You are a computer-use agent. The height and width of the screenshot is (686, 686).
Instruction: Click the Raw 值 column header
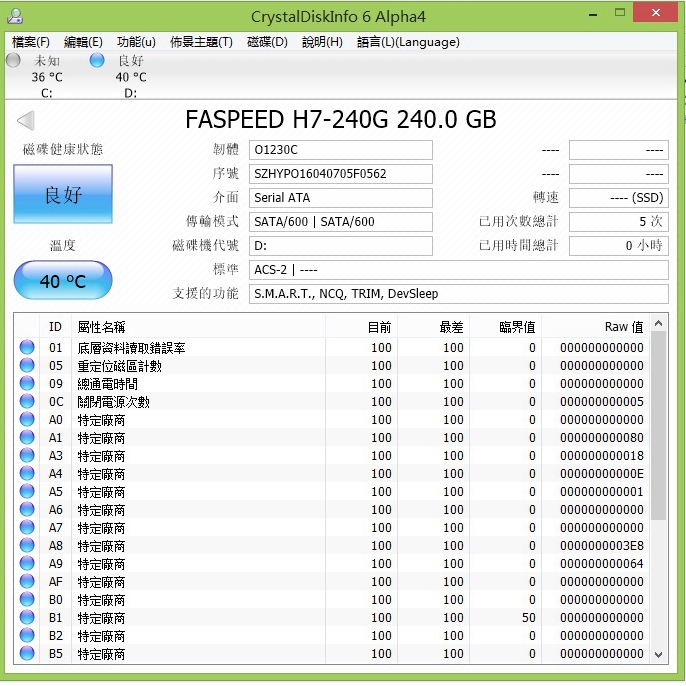pyautogui.click(x=596, y=326)
